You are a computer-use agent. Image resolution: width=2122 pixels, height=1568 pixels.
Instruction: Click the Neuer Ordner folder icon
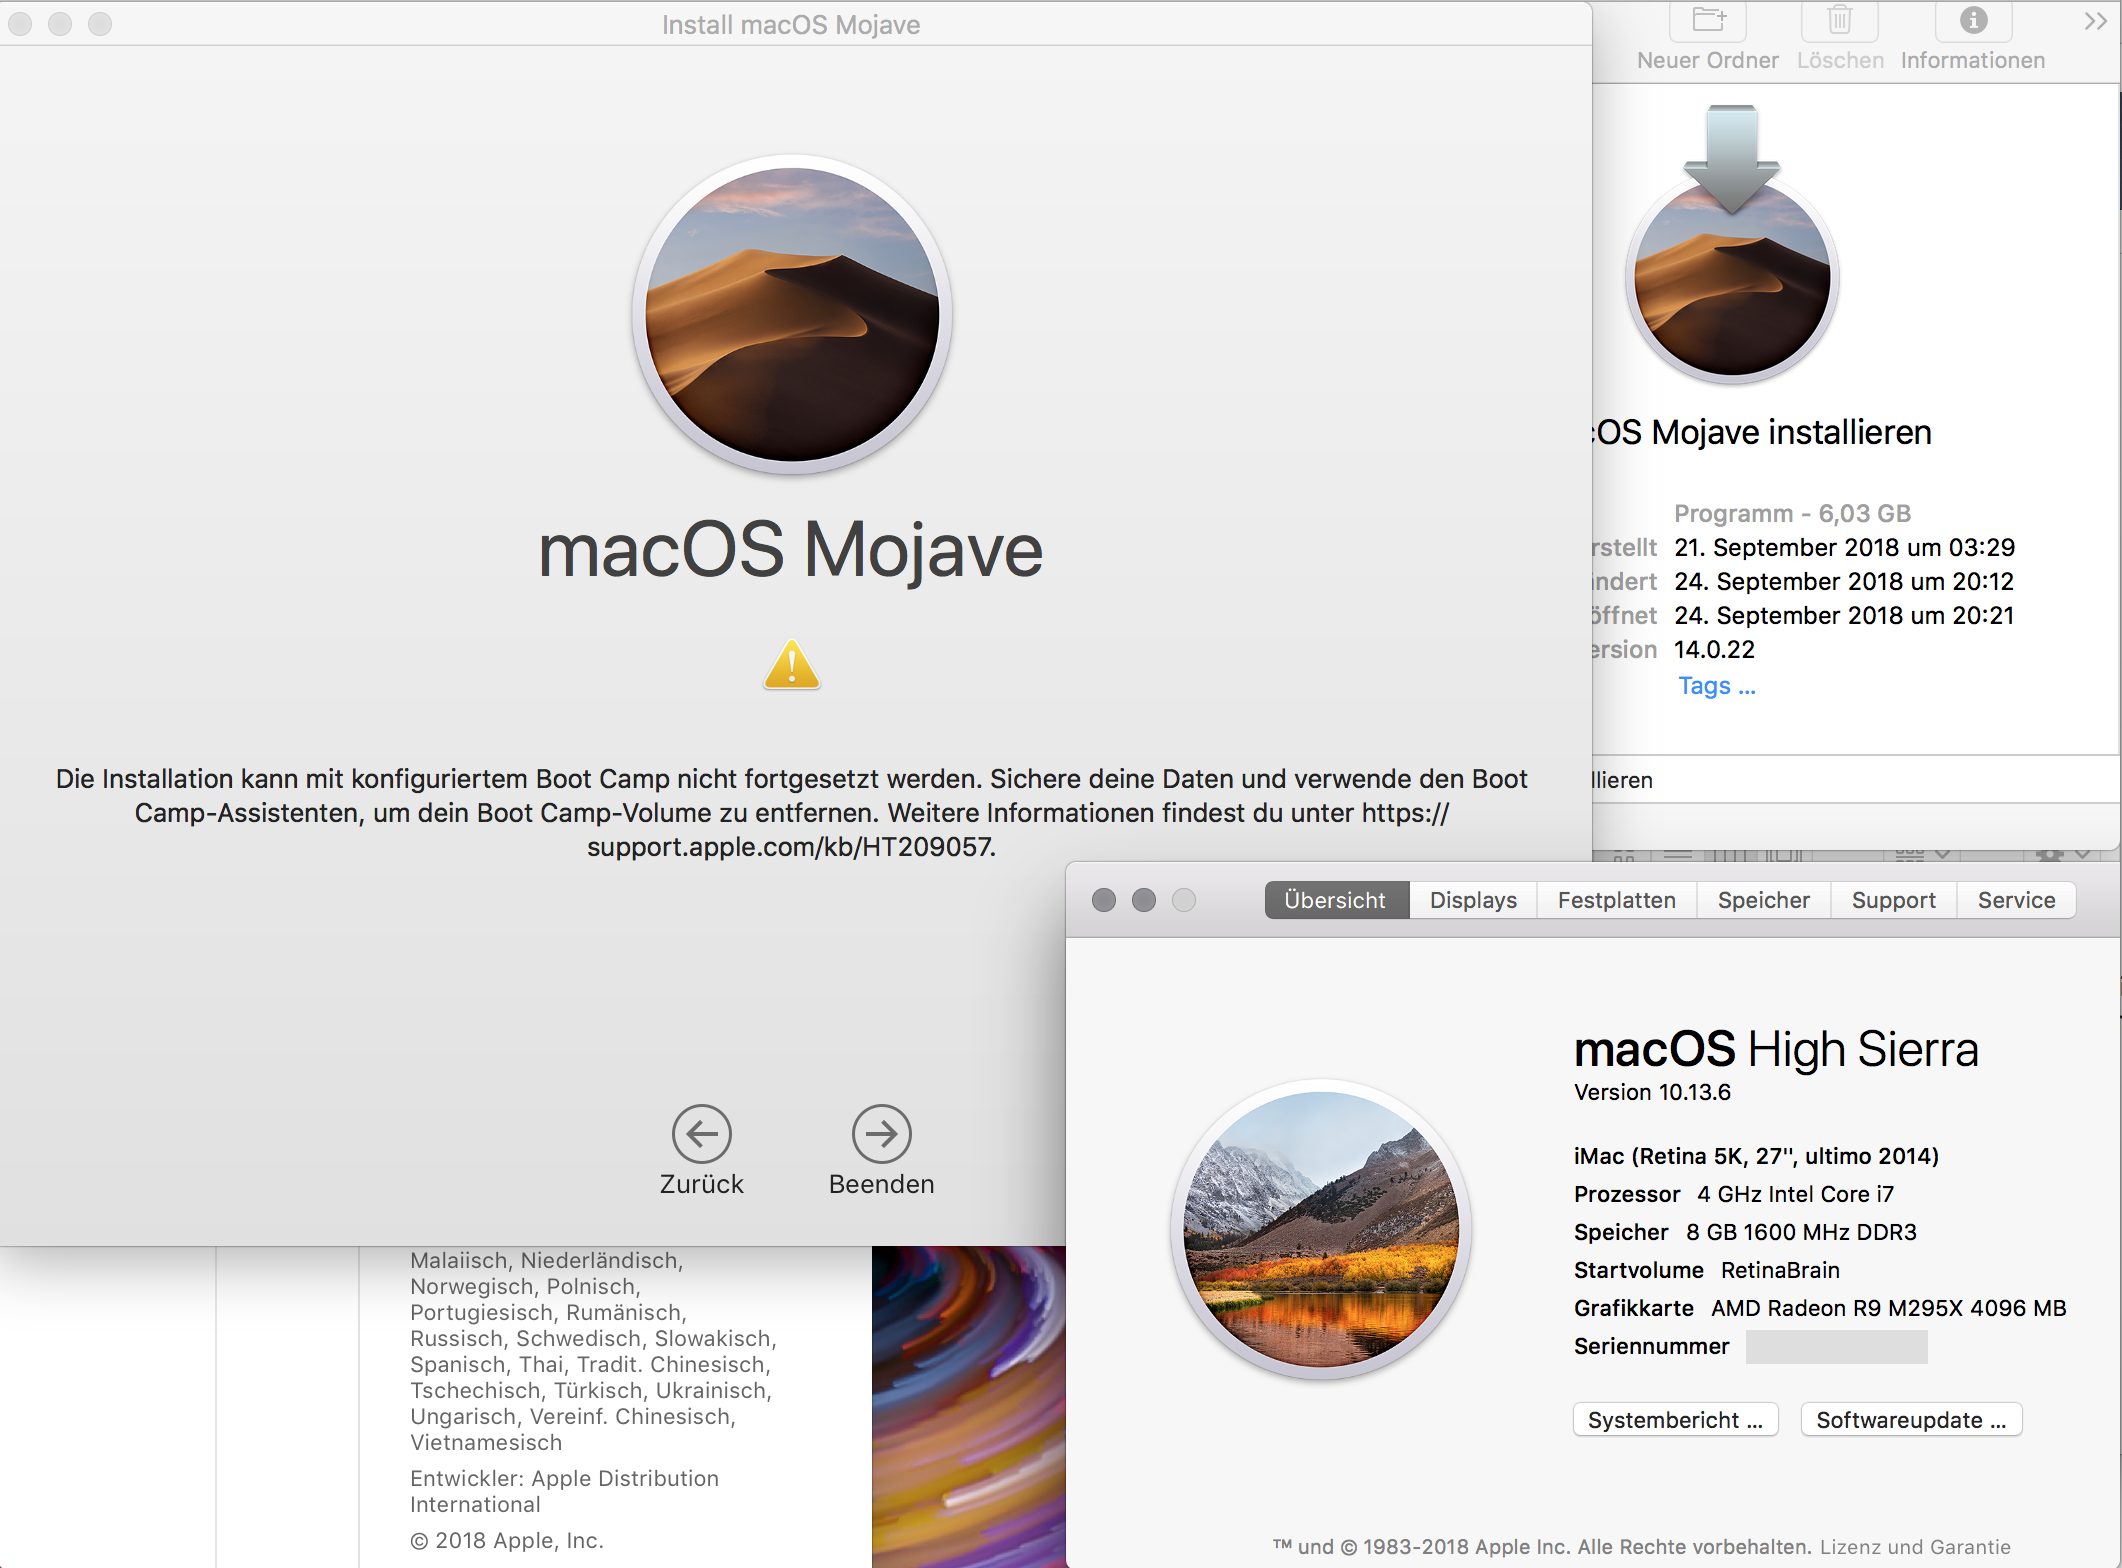tap(1708, 20)
